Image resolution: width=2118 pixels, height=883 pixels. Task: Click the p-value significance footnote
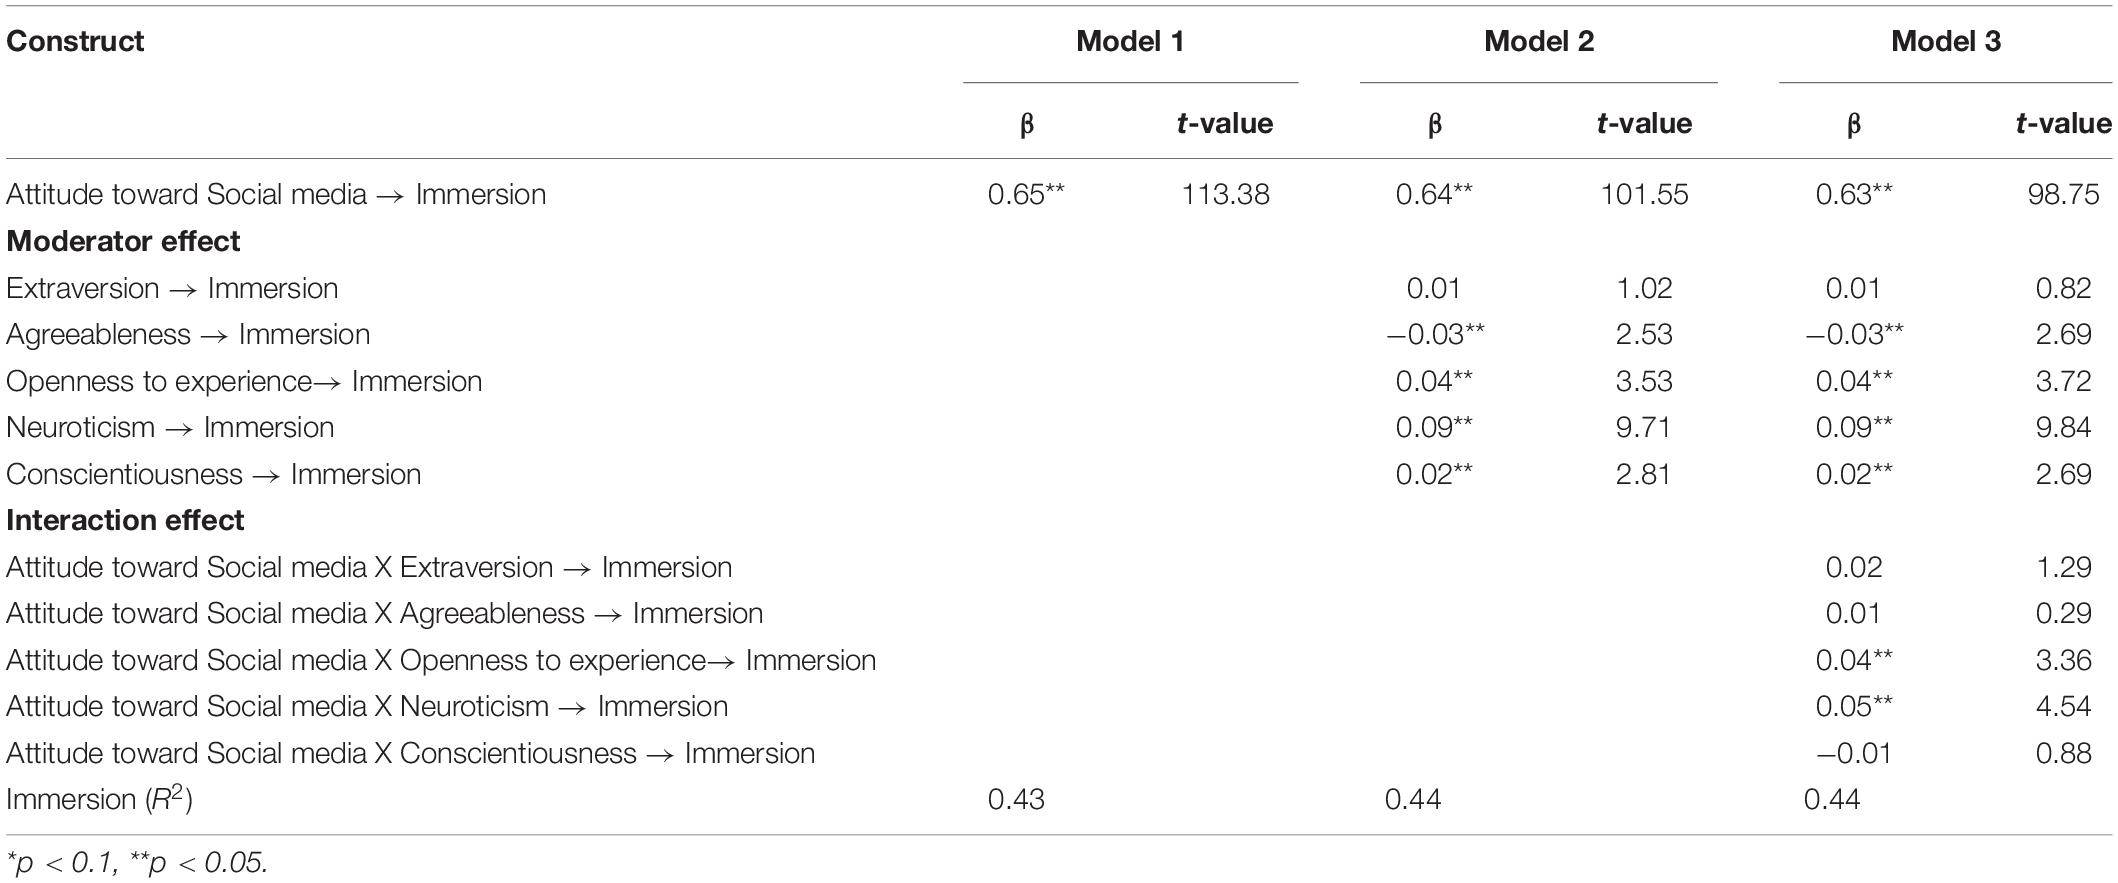(137, 862)
